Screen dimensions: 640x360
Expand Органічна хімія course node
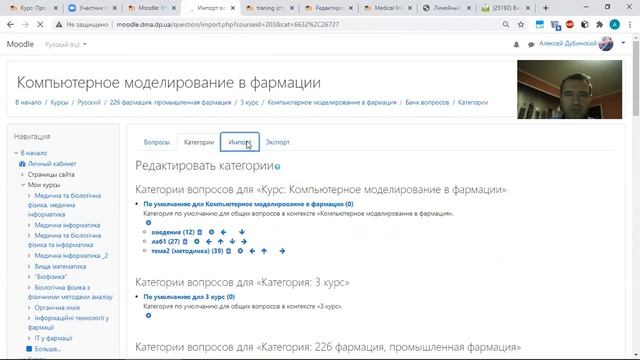click(x=29, y=308)
